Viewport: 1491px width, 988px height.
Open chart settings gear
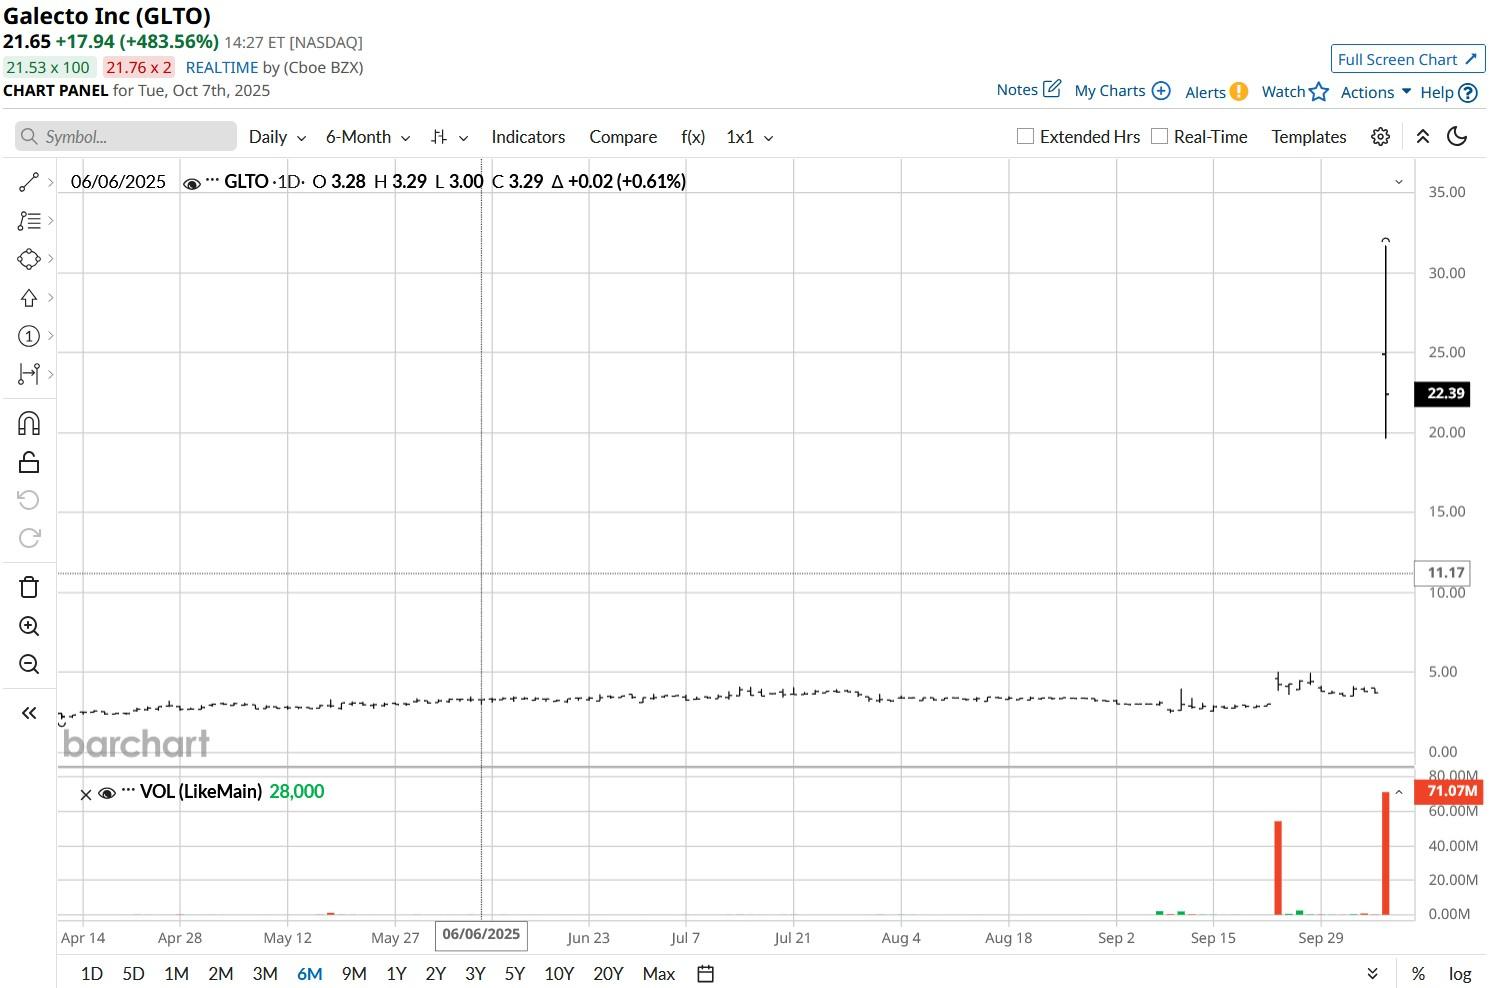click(x=1380, y=137)
